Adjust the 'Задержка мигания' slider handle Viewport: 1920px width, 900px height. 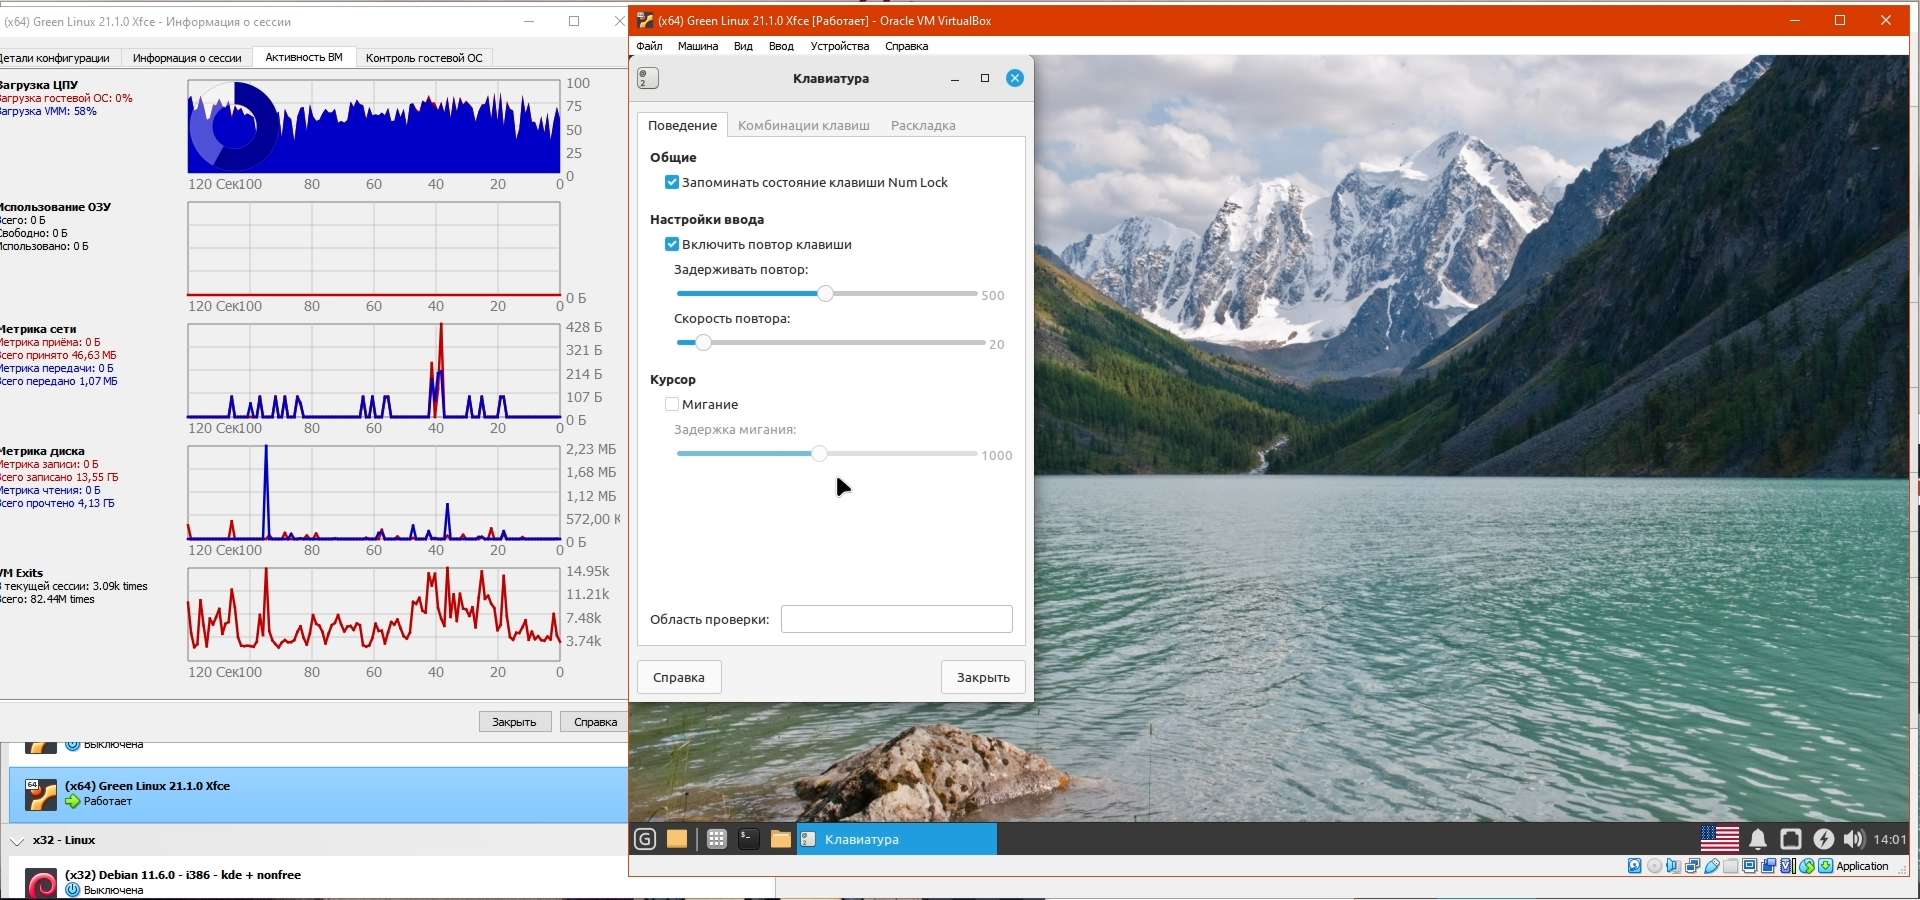[819, 453]
